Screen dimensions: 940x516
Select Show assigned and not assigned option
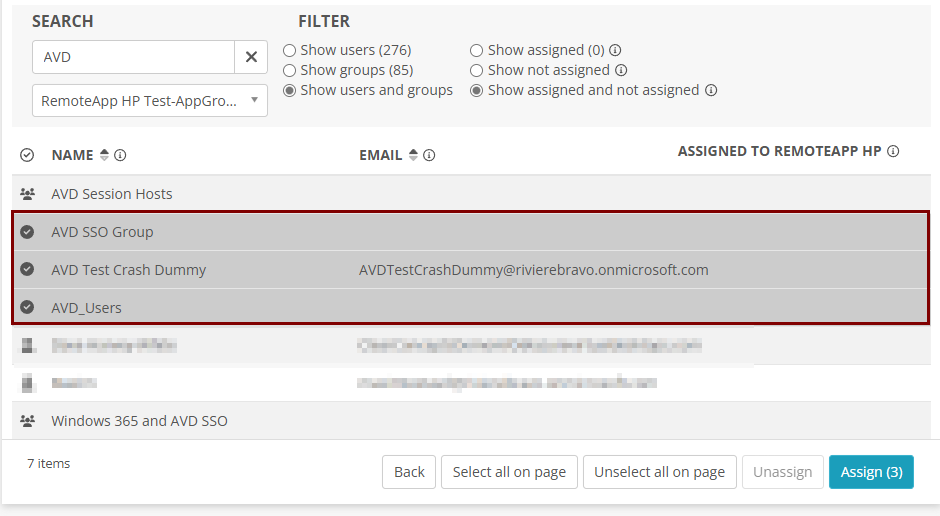(x=477, y=90)
